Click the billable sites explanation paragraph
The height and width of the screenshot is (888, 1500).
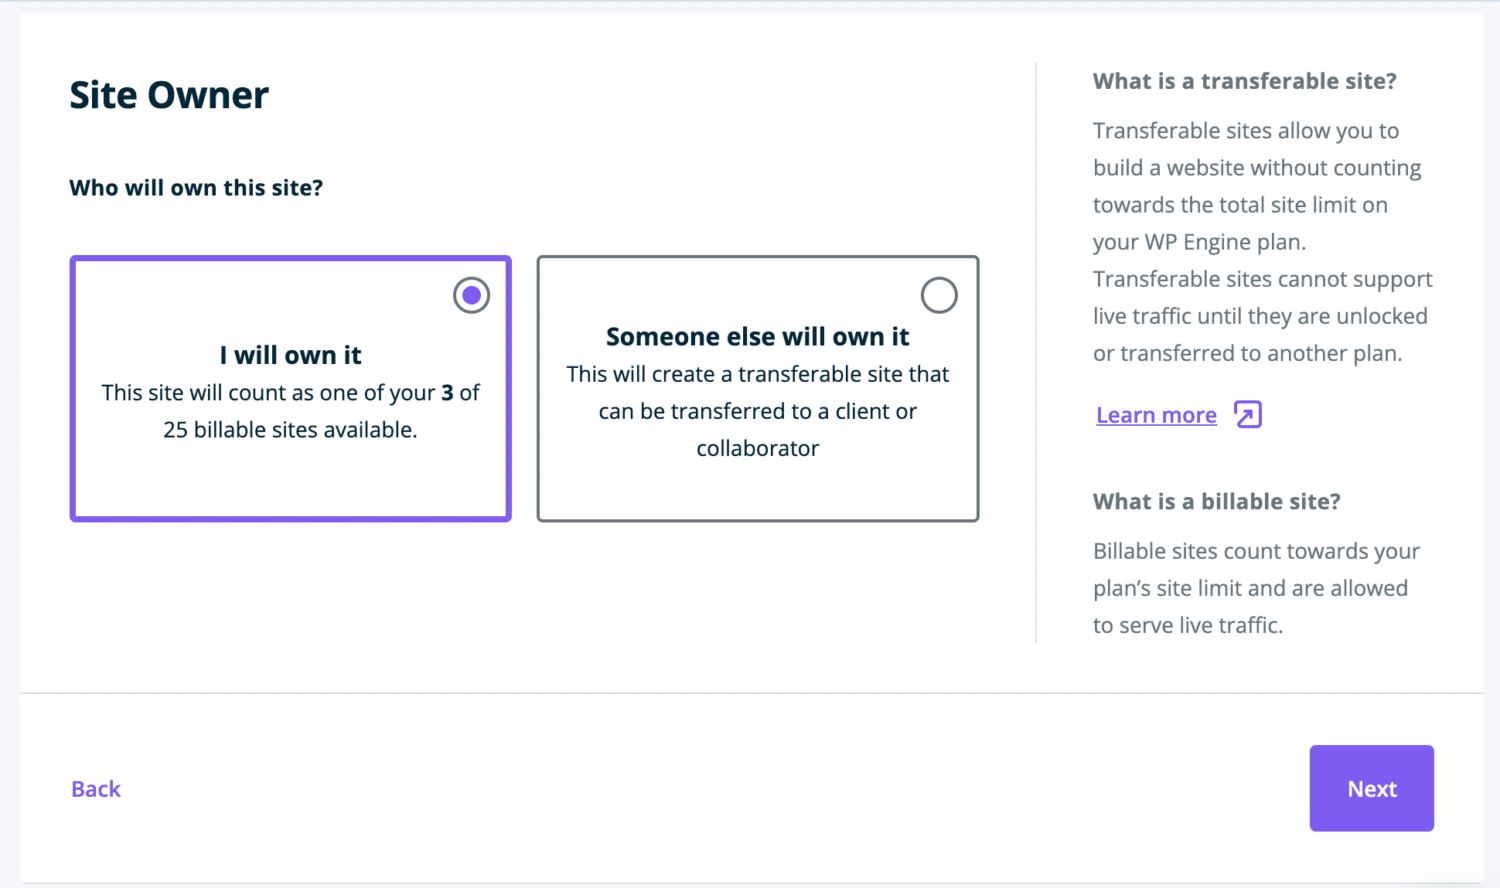[x=1255, y=588]
